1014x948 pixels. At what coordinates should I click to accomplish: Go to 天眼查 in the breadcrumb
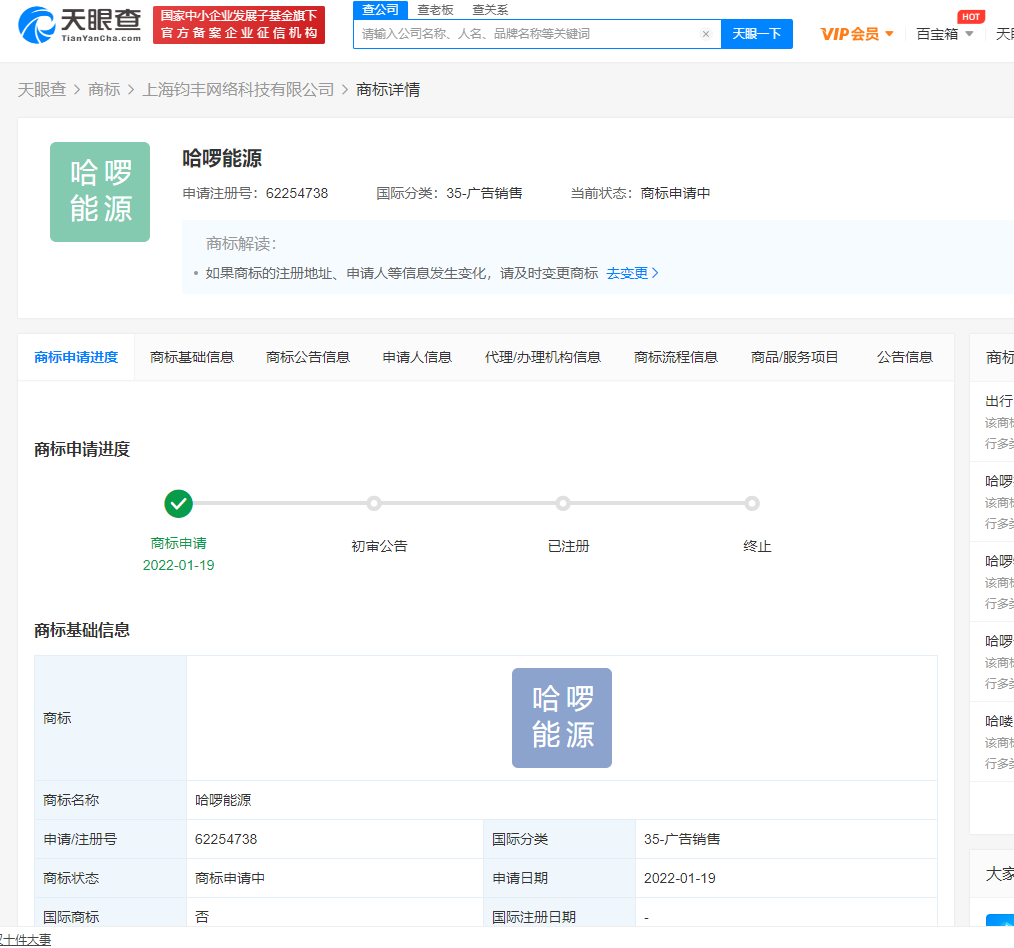tap(42, 89)
